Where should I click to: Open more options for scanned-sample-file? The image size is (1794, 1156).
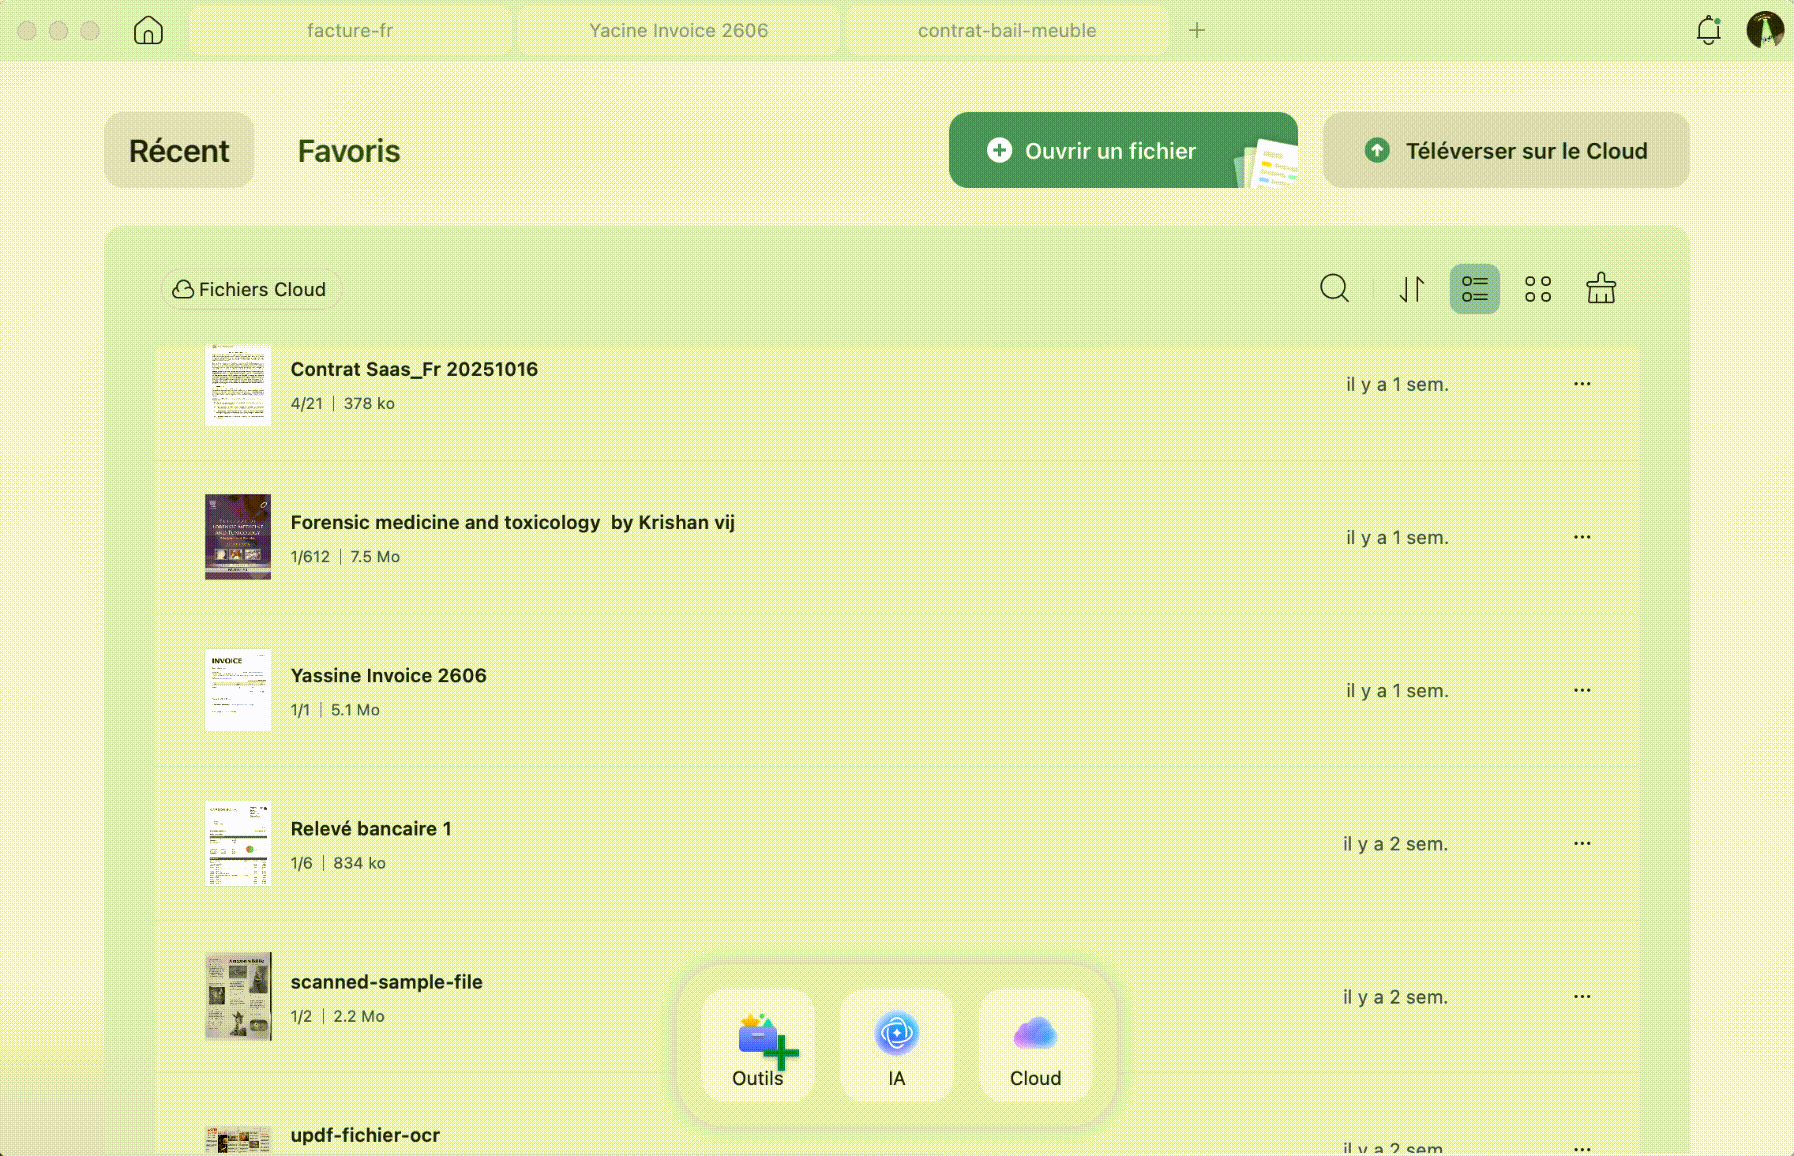point(1581,996)
